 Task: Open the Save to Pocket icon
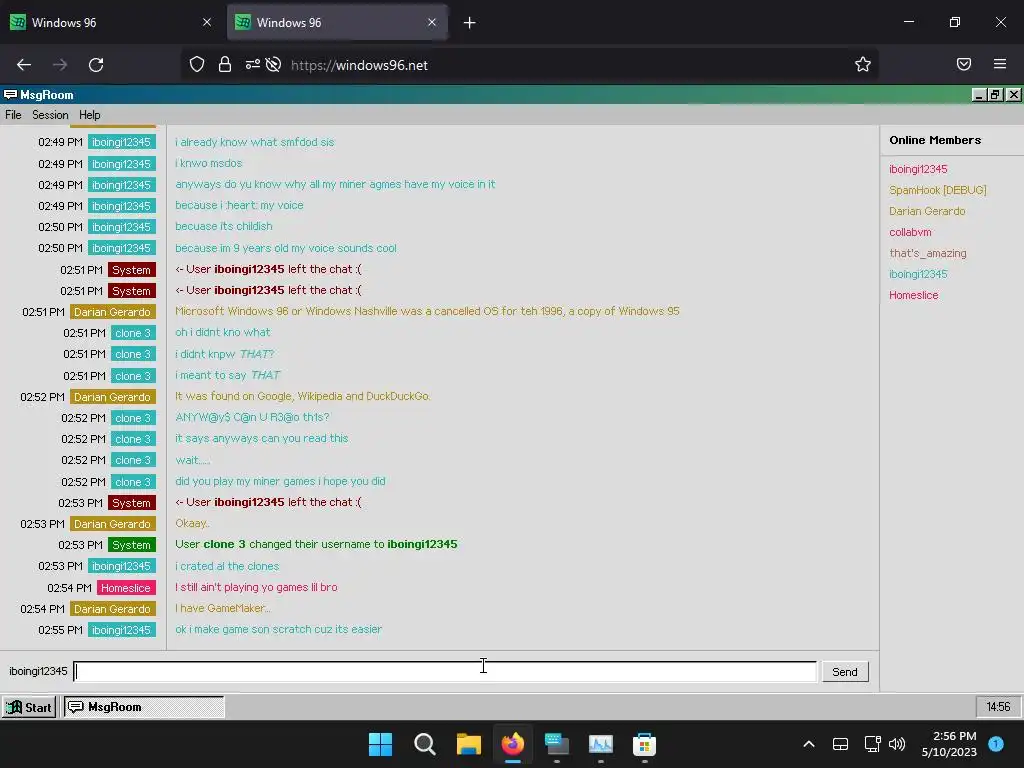[964, 64]
